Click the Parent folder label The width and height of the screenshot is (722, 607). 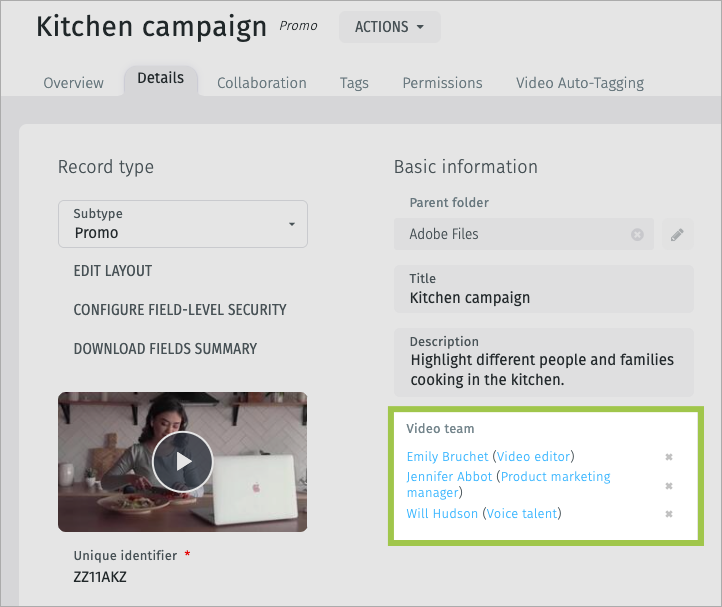449,203
